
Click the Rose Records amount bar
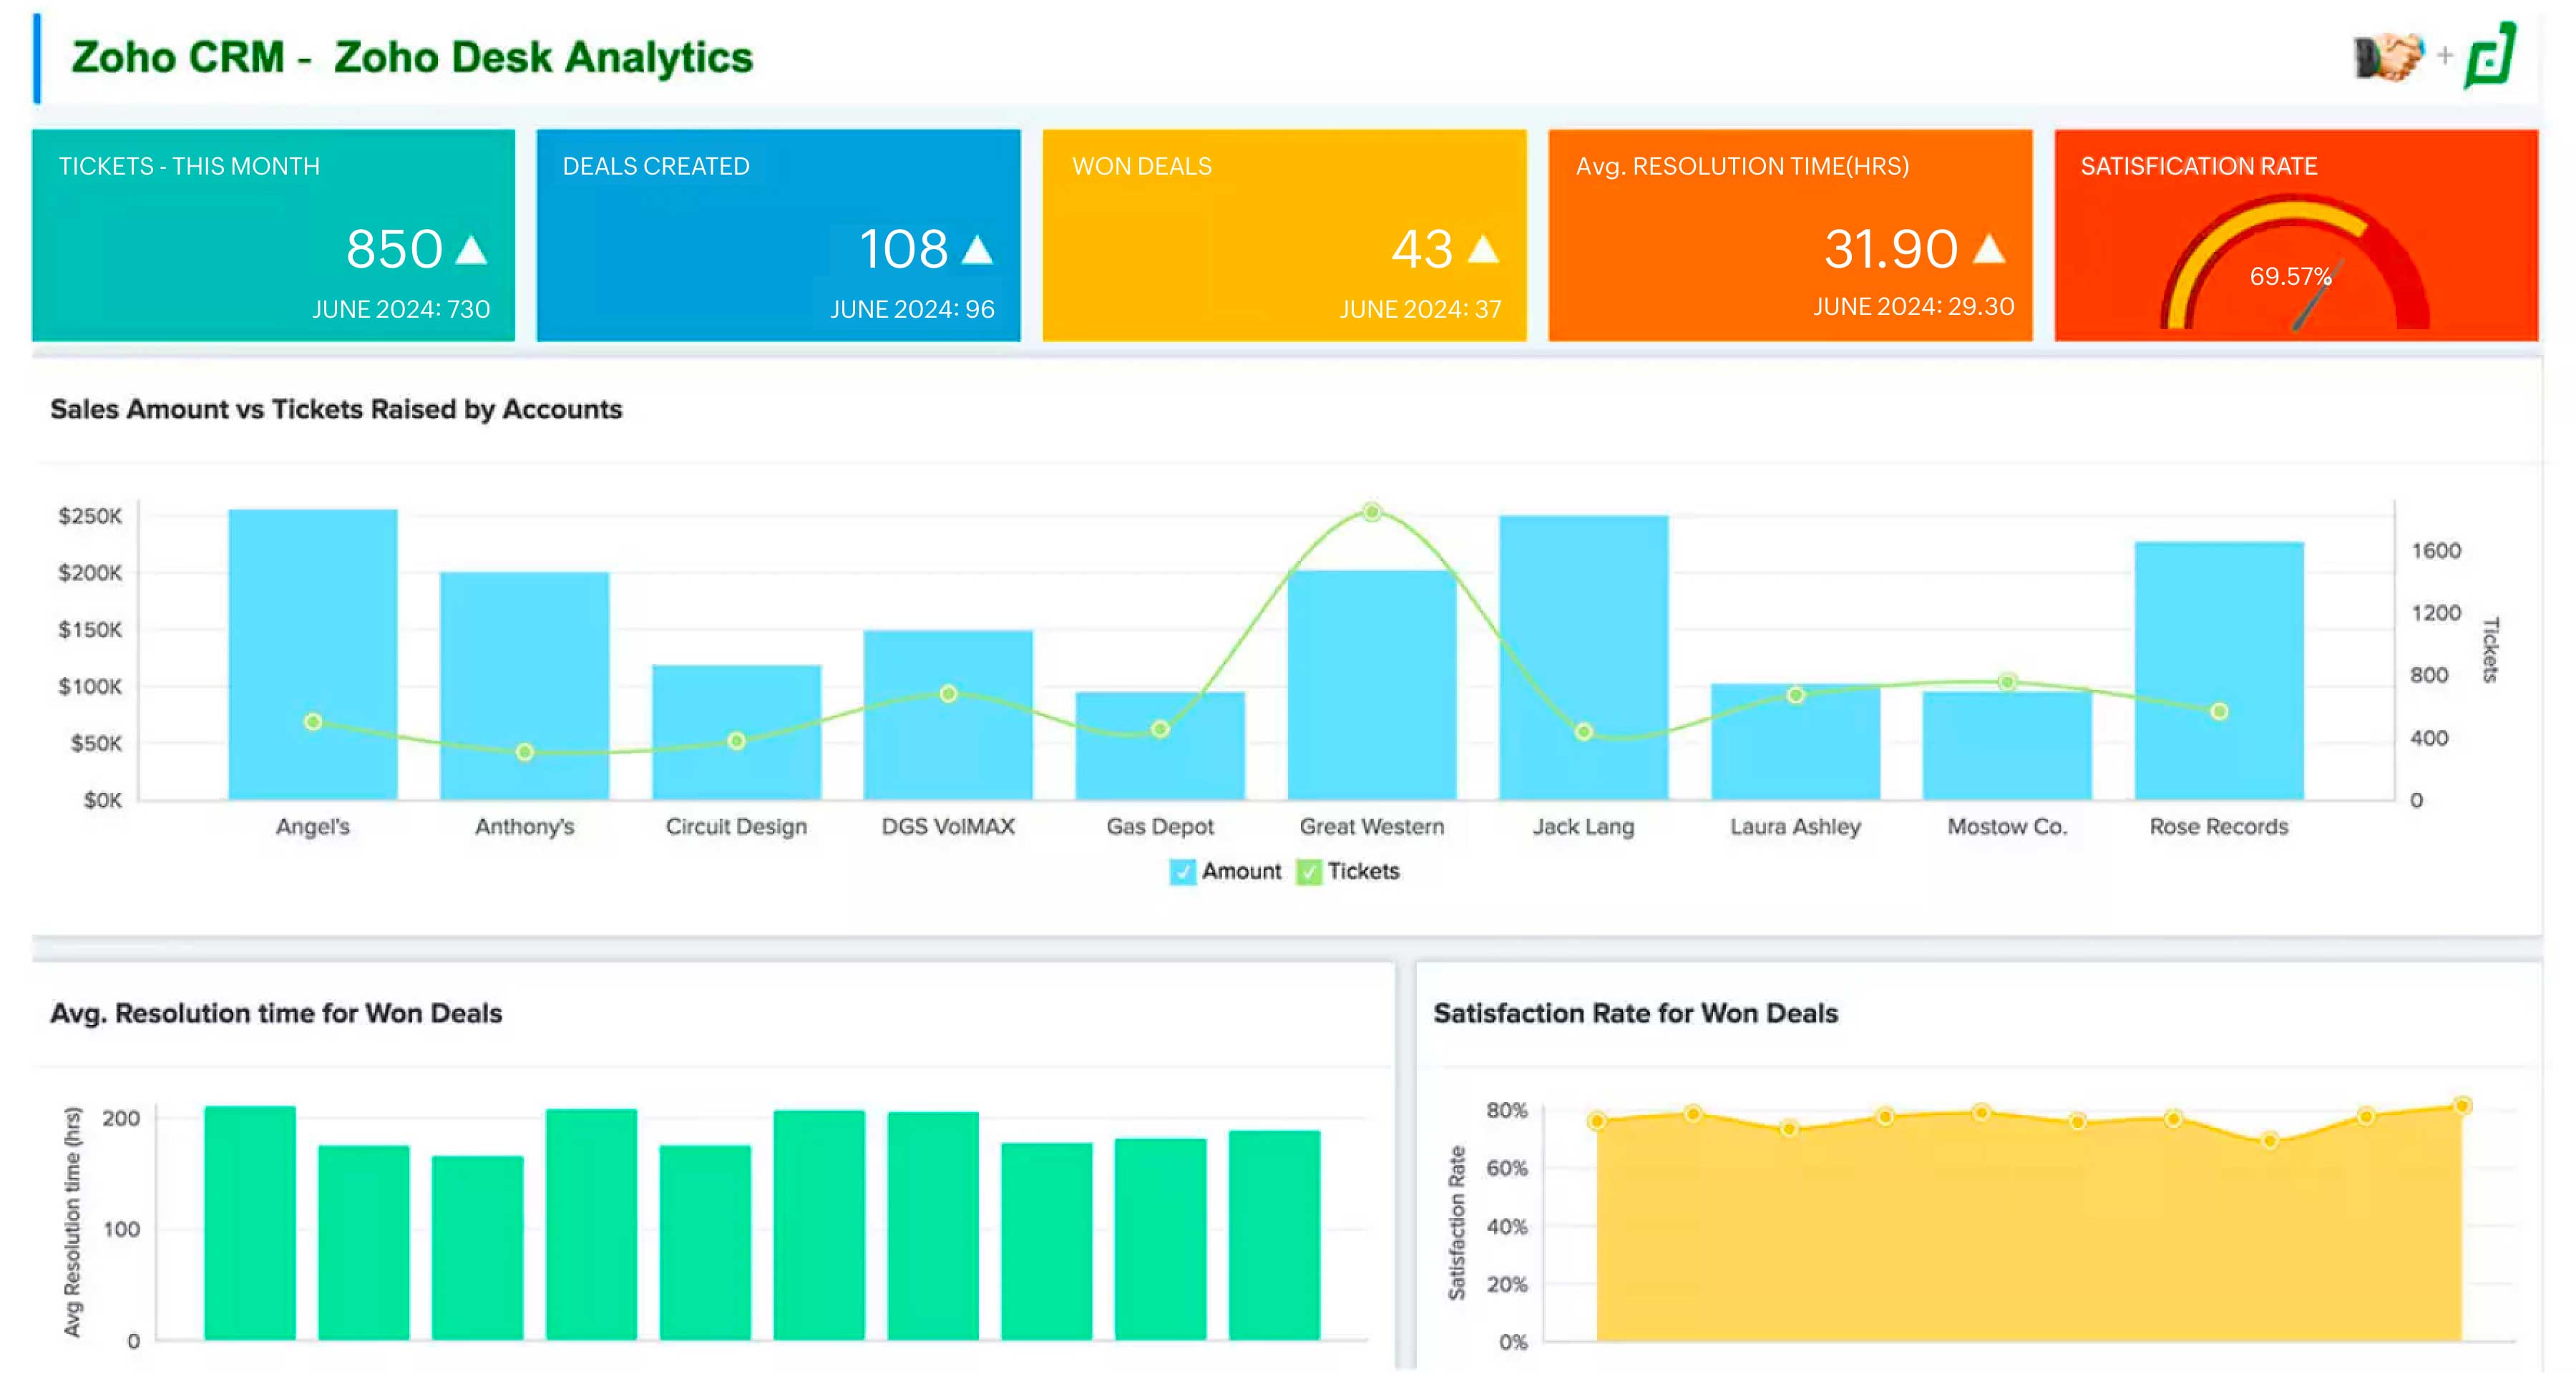(x=2219, y=671)
